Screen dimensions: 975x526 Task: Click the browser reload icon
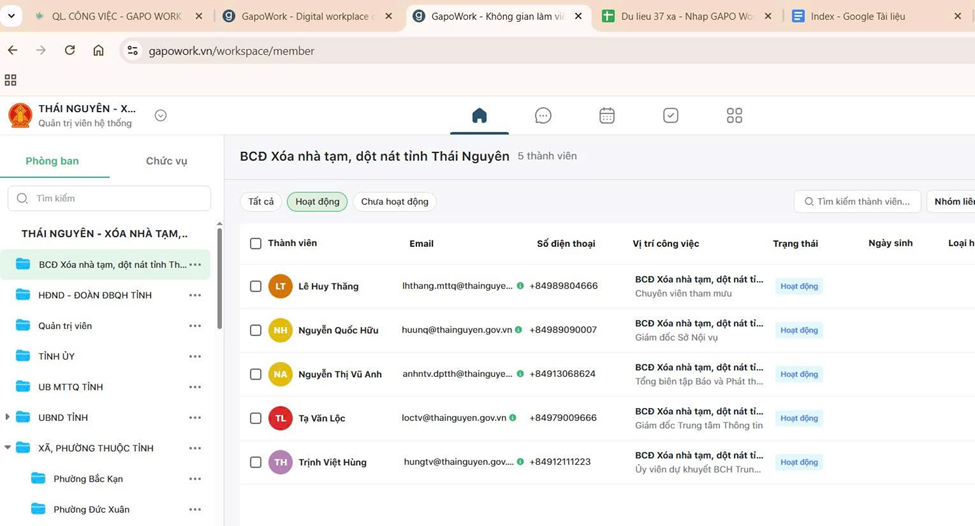click(70, 50)
